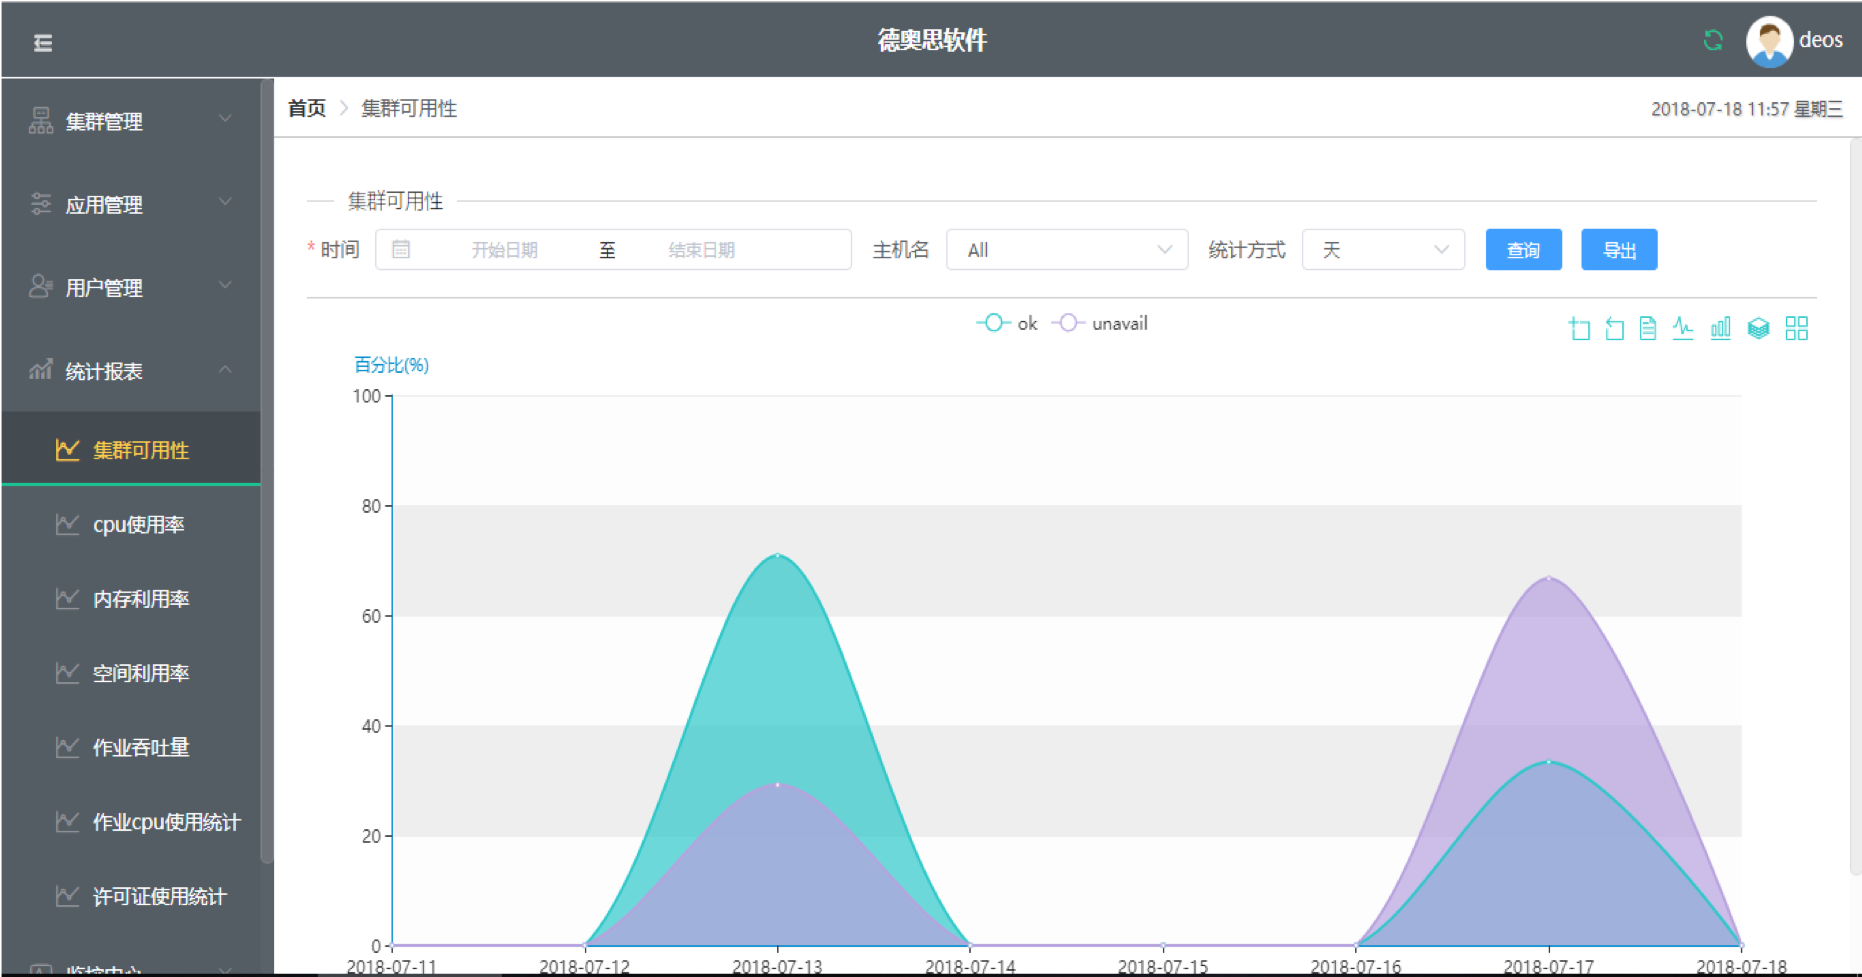Open 空间利用率 report

click(131, 673)
